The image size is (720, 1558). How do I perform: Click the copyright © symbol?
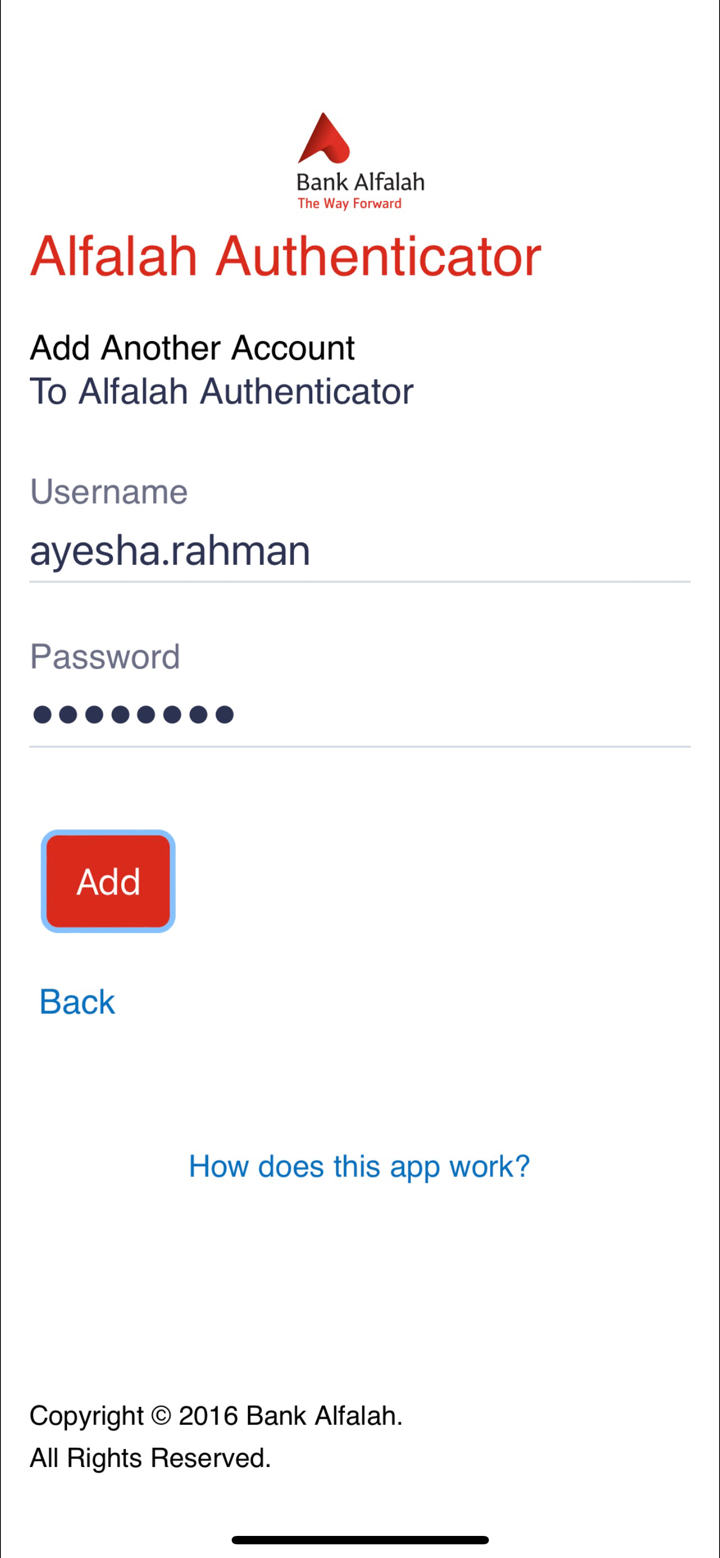coord(161,1416)
